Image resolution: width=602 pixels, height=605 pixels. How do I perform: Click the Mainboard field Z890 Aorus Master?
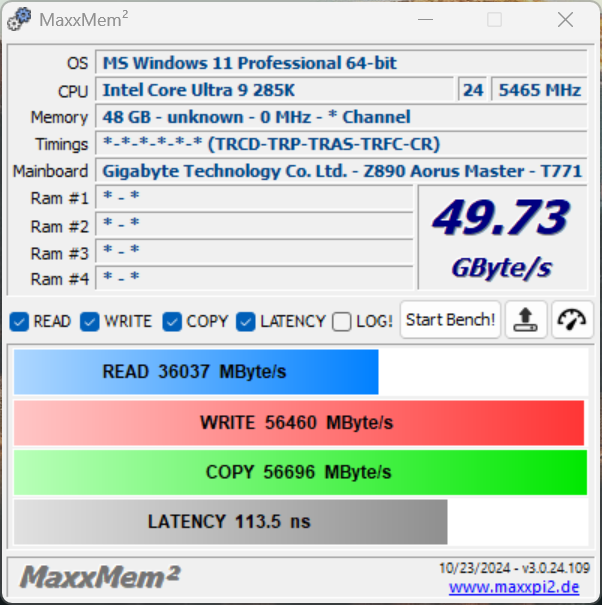(341, 171)
